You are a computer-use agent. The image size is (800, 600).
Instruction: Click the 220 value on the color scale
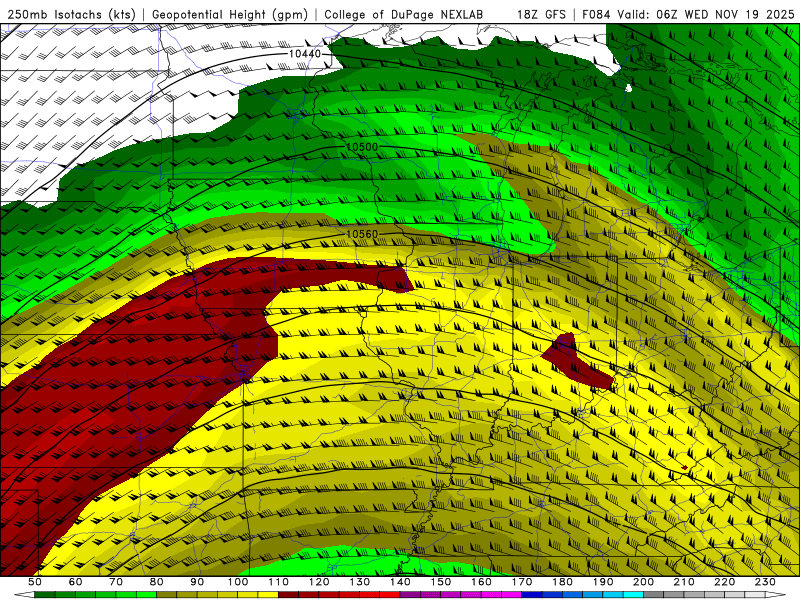click(724, 582)
